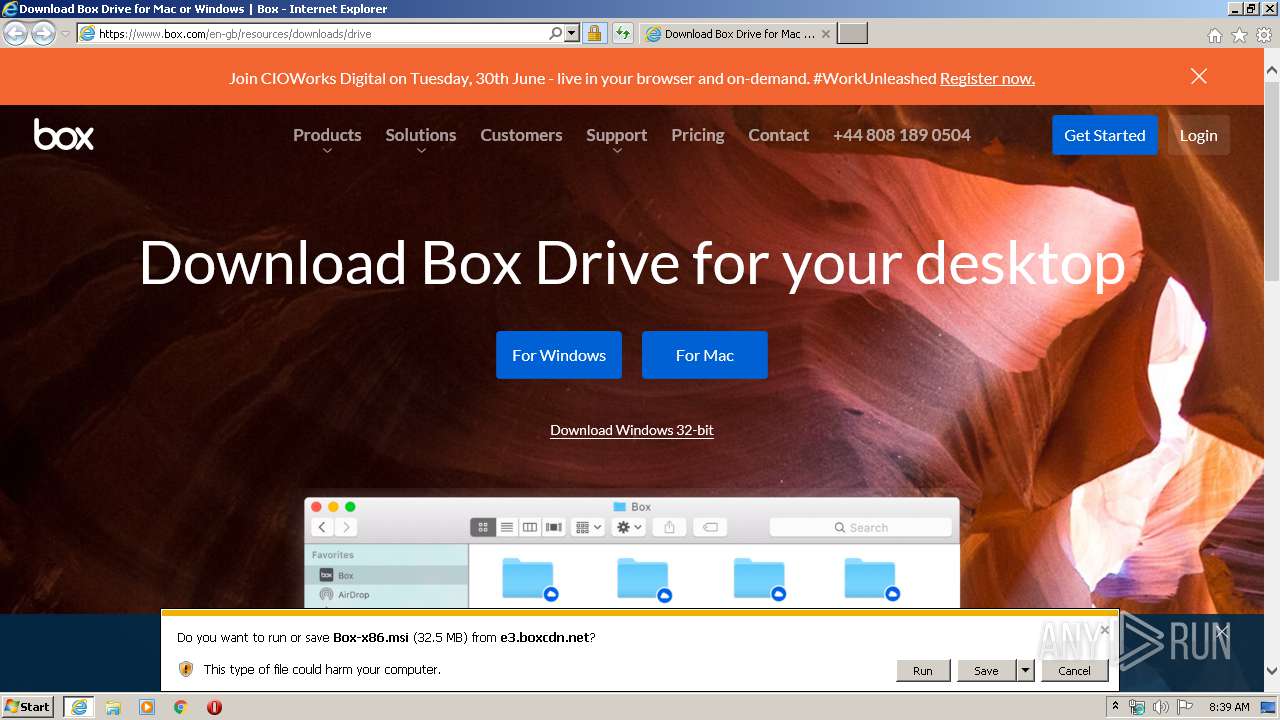
Task: Click the Action Center flag icon
Action: (x=1185, y=707)
